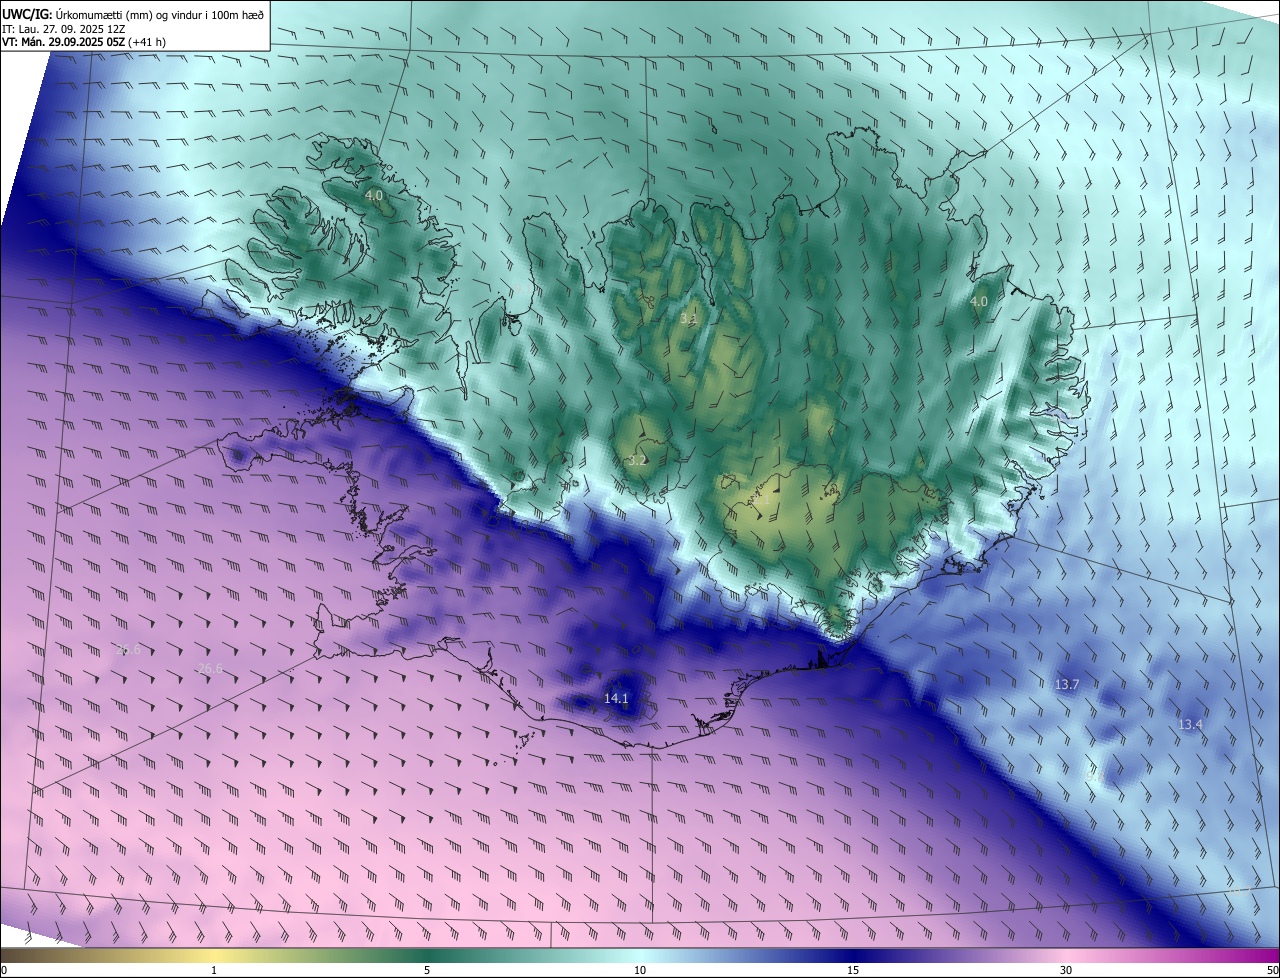Click the colour scale tick label 15
Viewport: 1280px width, 978px height.
click(853, 970)
